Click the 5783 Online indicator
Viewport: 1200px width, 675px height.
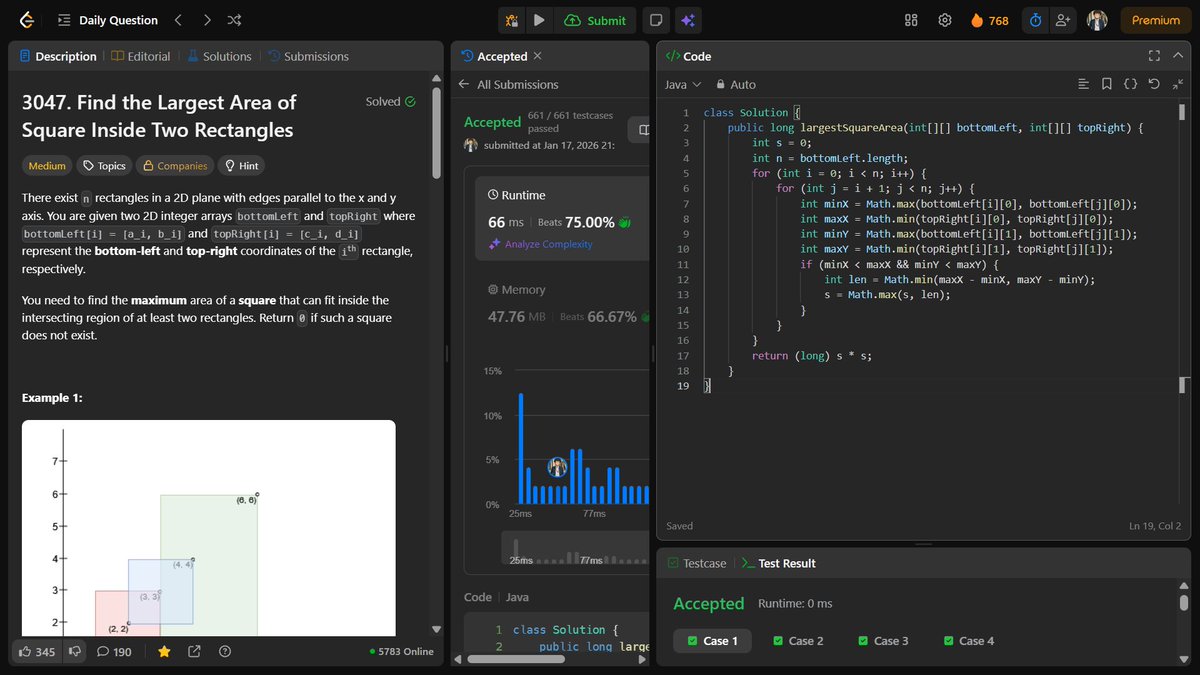tap(401, 651)
